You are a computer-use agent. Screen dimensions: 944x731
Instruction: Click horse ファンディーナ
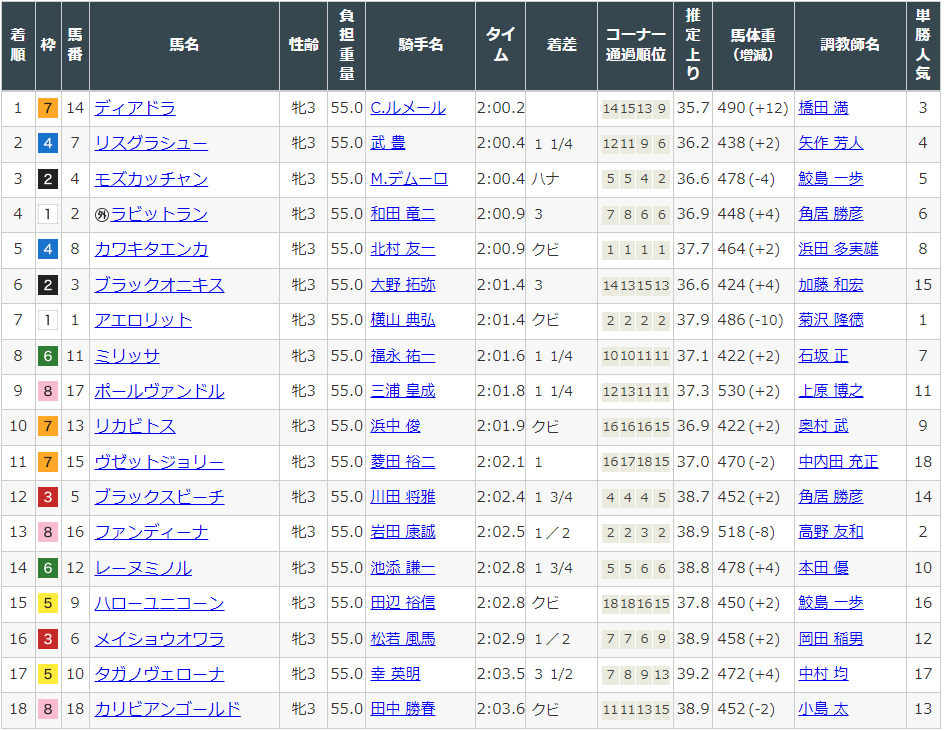[151, 532]
